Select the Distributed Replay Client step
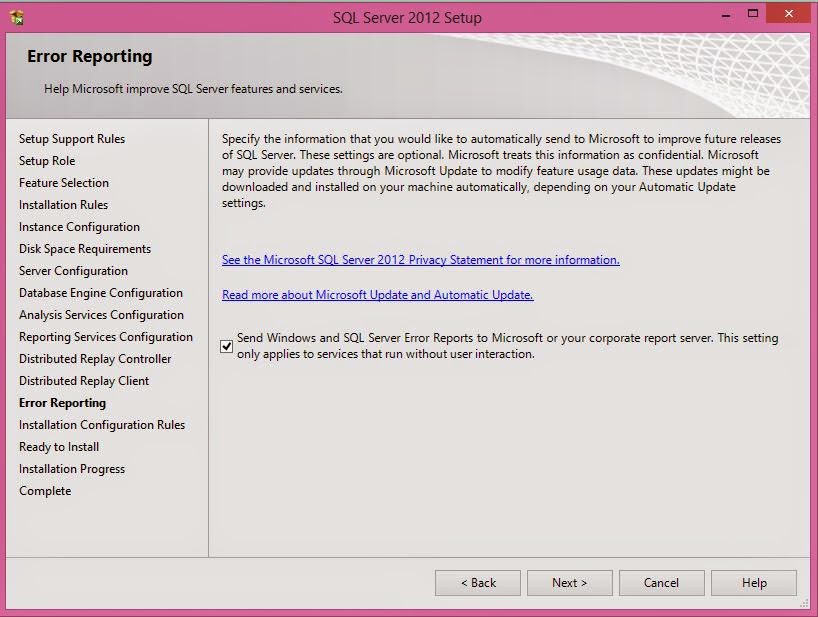 click(84, 381)
